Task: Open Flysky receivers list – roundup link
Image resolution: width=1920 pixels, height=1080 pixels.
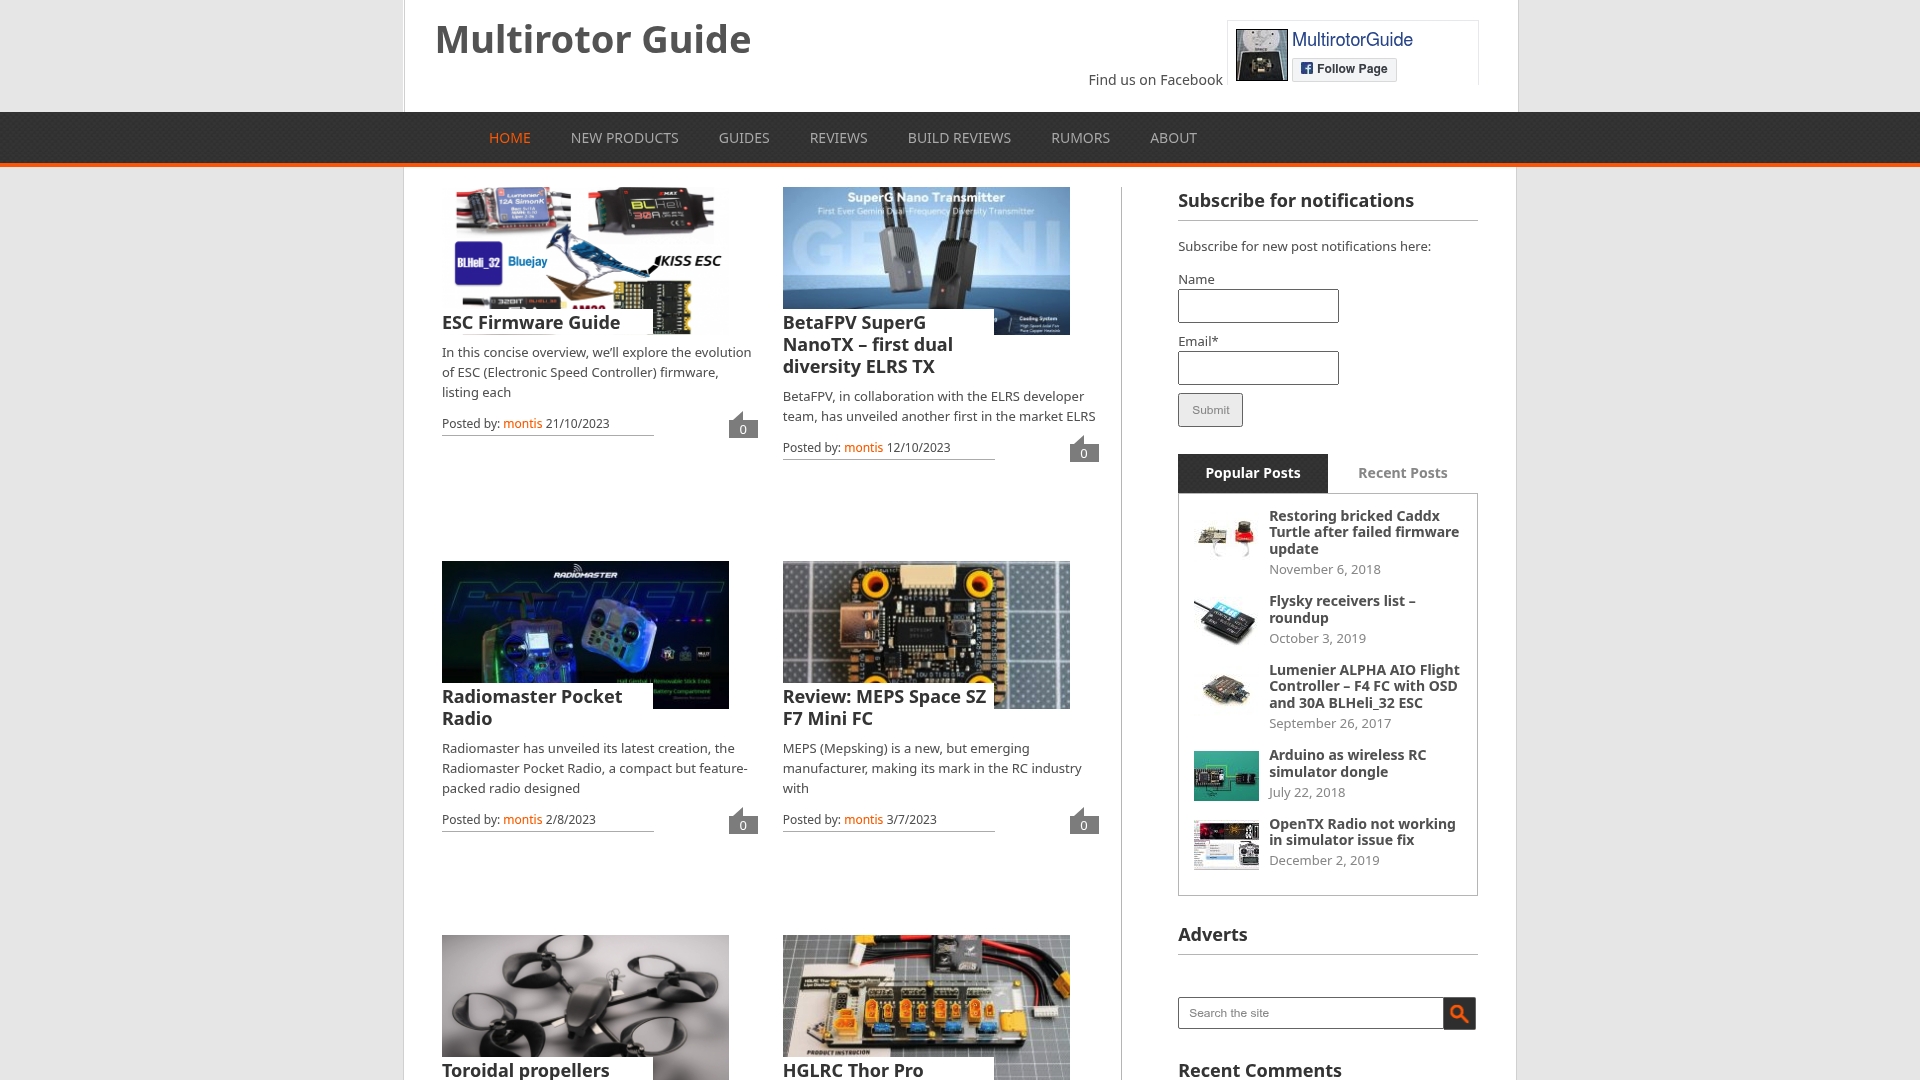Action: tap(1342, 609)
